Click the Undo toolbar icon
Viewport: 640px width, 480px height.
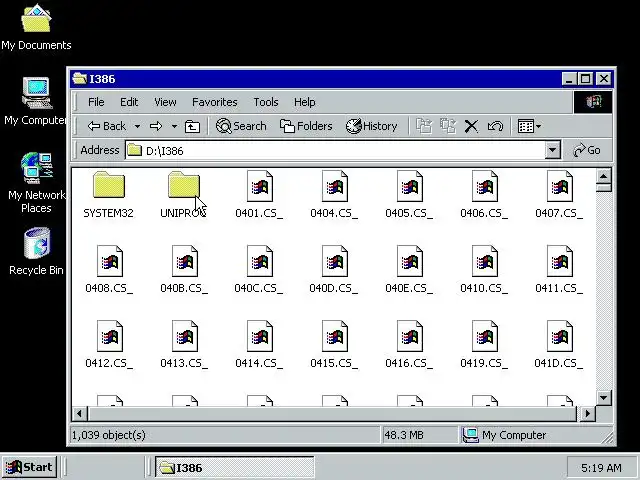pyautogui.click(x=495, y=127)
